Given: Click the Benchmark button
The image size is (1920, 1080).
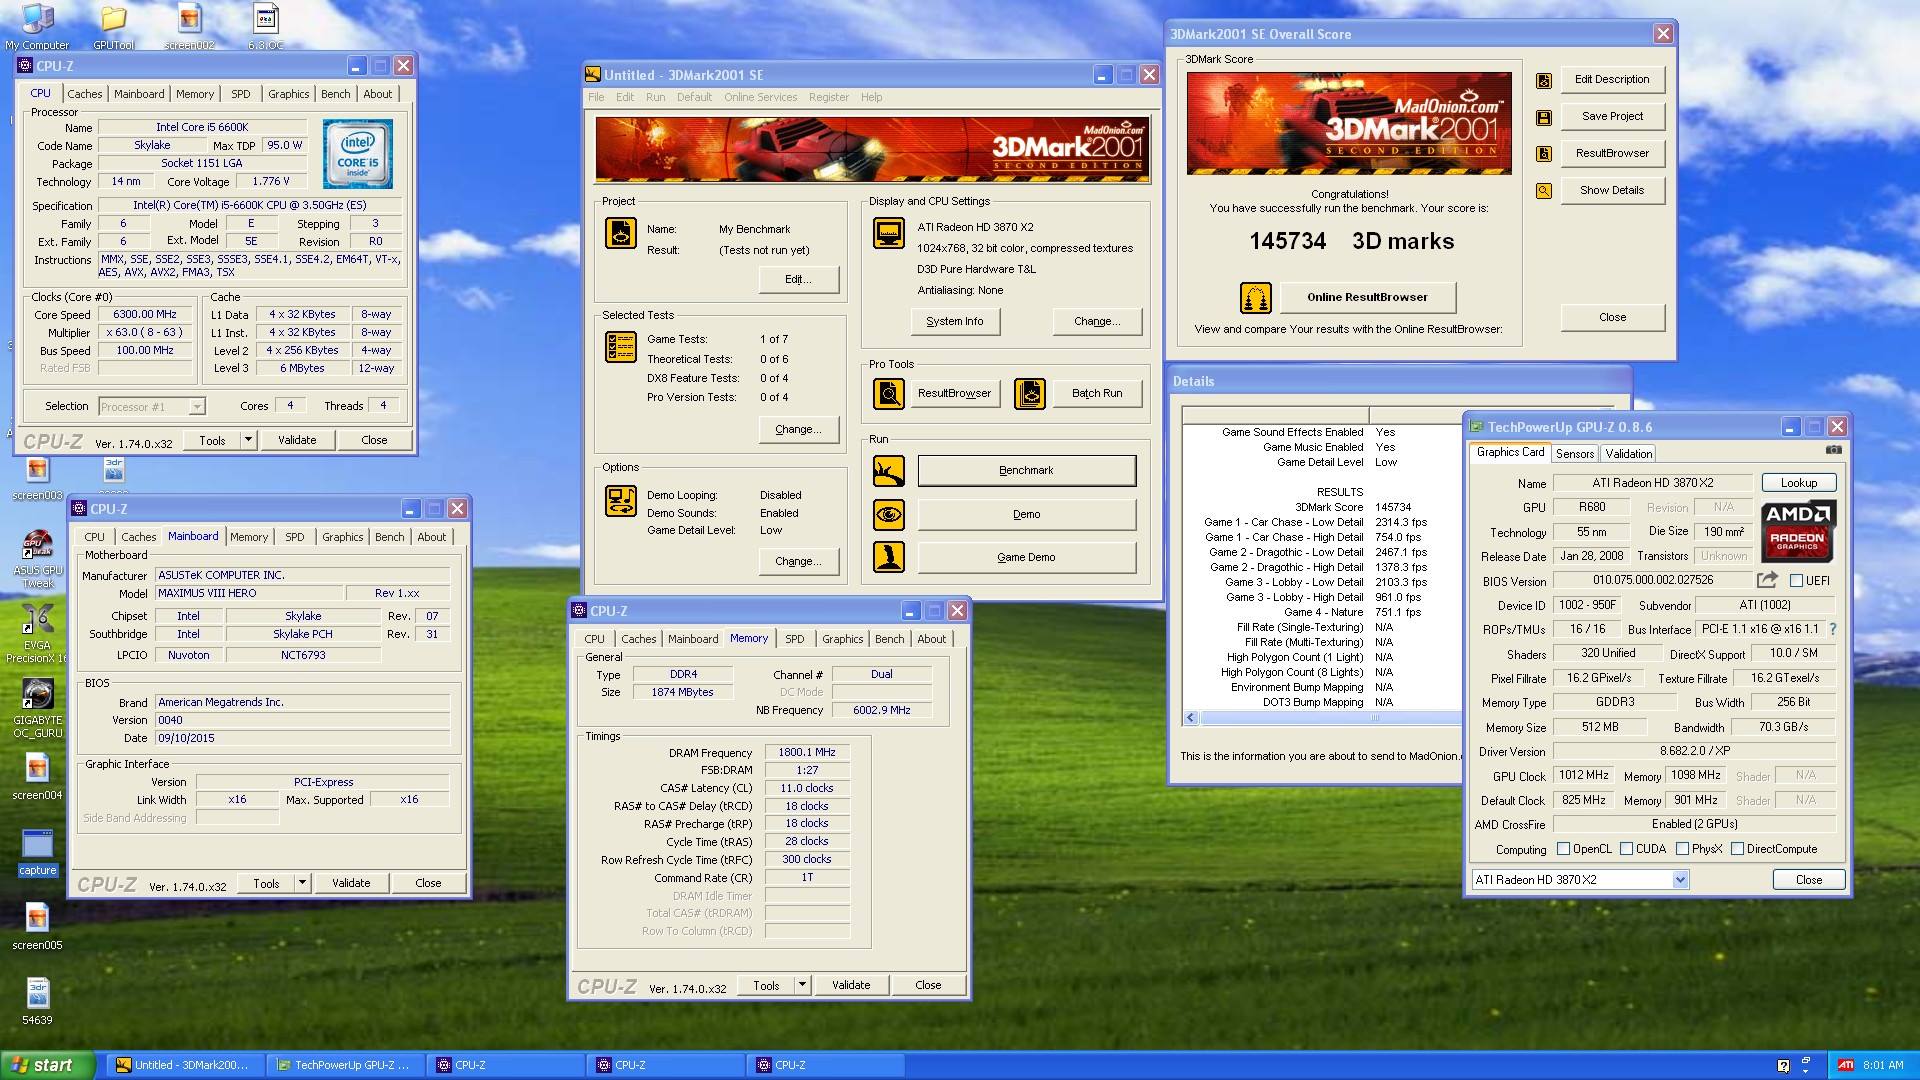Looking at the screenshot, I should [1026, 471].
